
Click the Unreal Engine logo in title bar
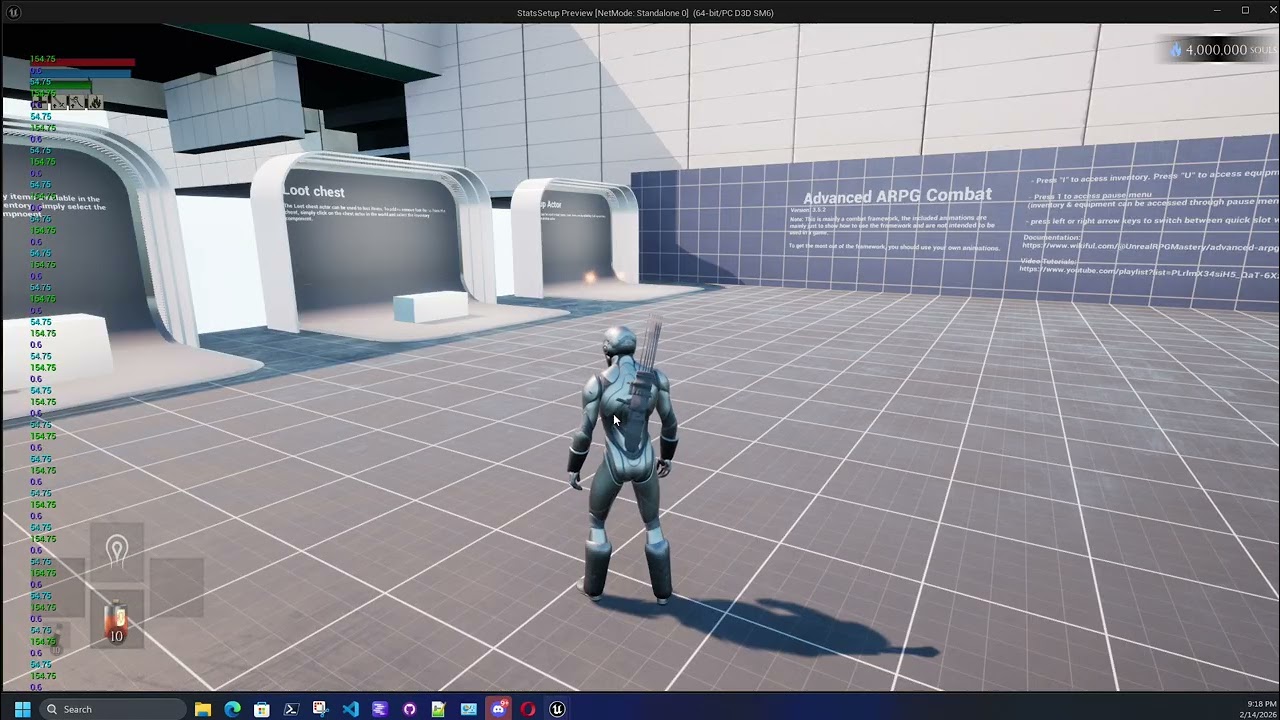point(14,12)
